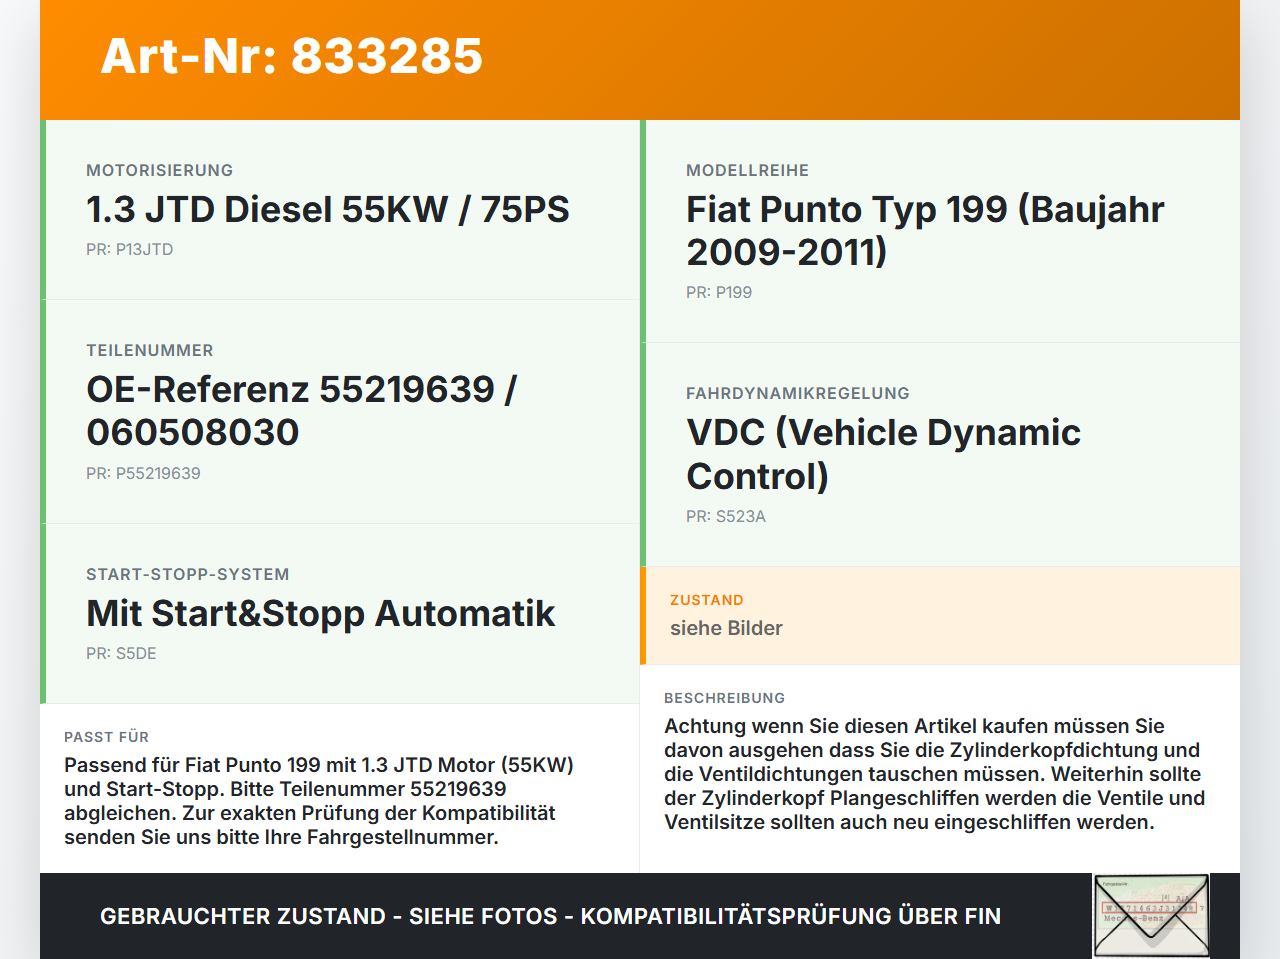Select the siehe Bilder condition text
This screenshot has height=959, width=1280.
[726, 628]
